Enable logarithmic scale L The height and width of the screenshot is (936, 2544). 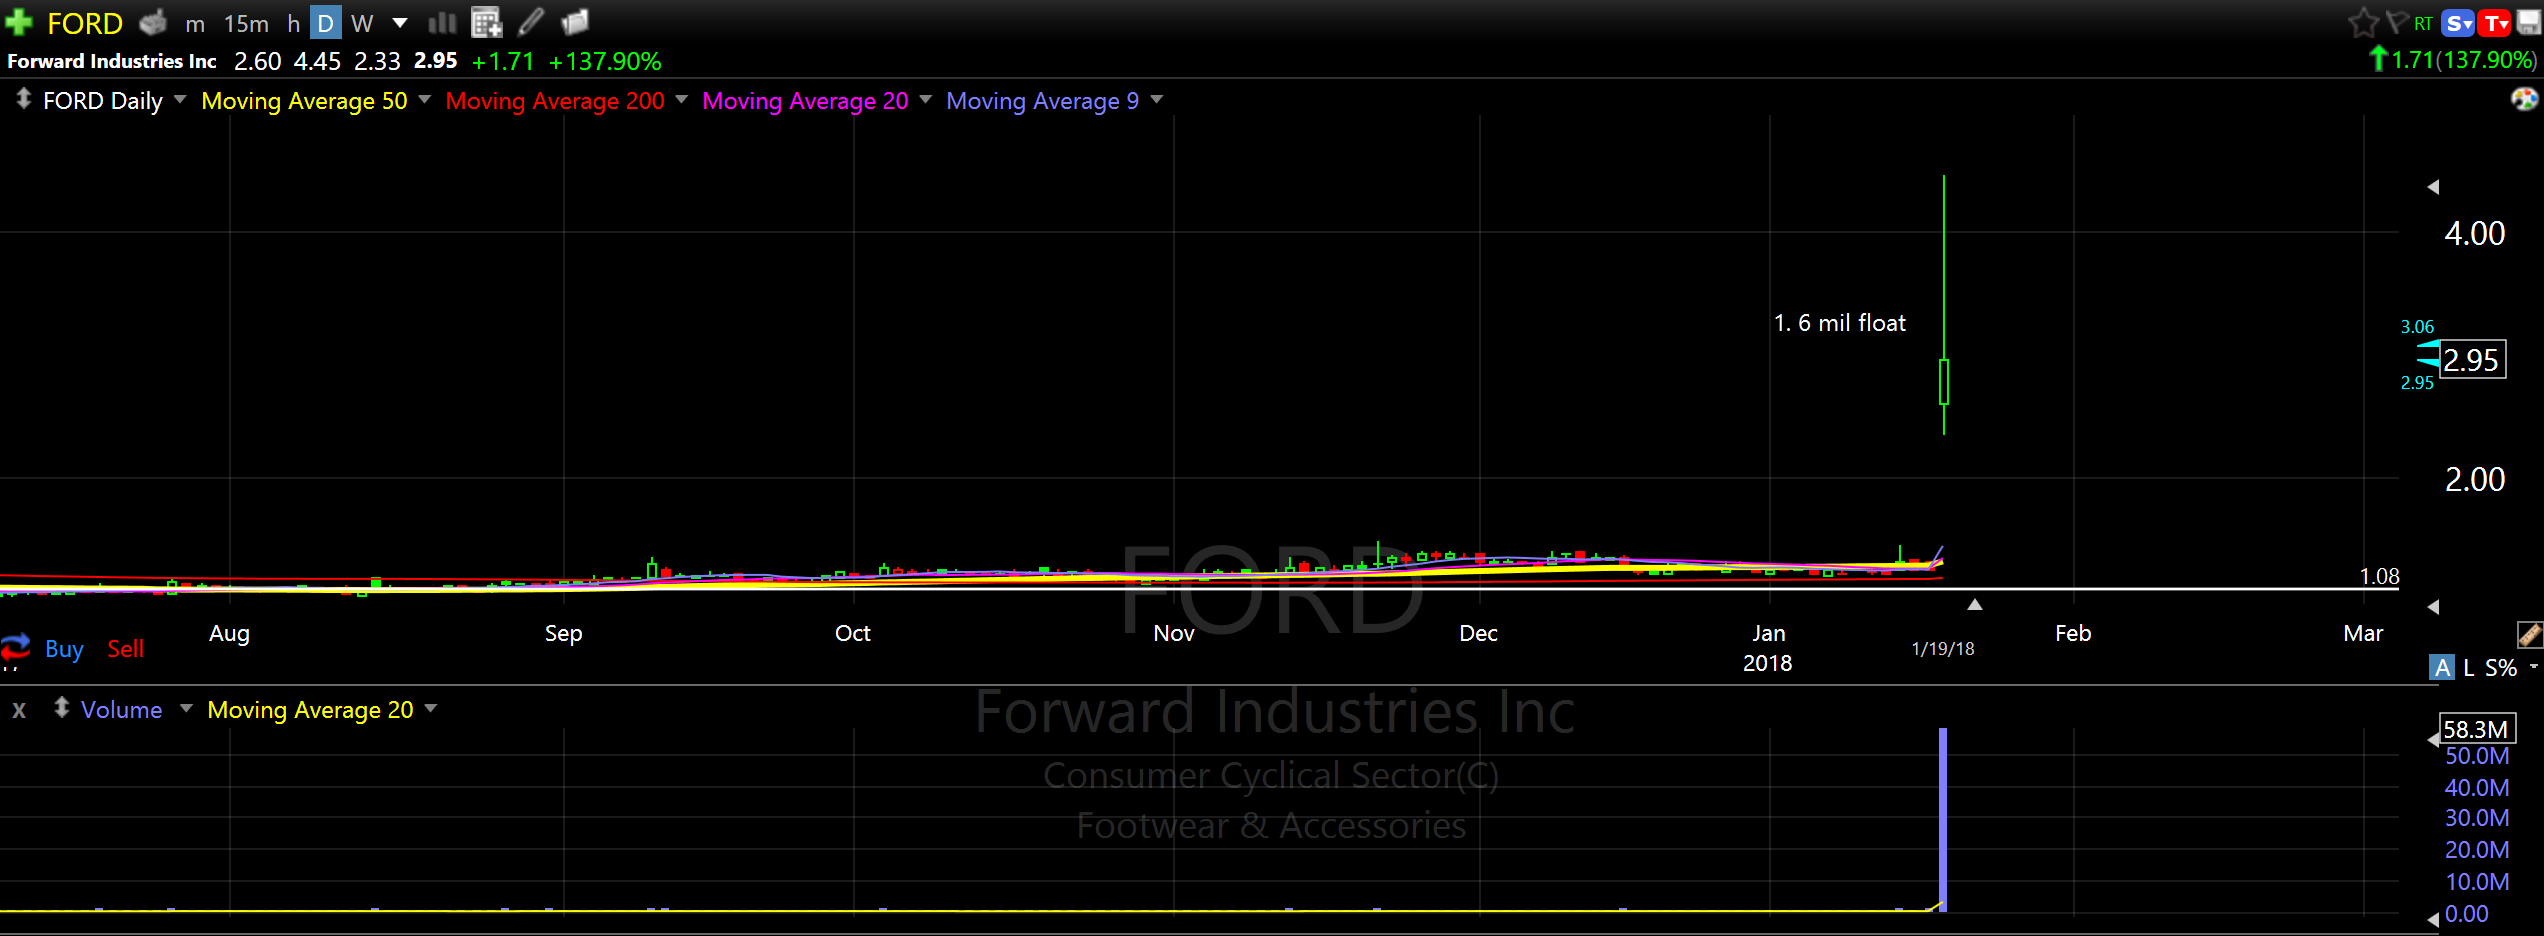(2469, 668)
